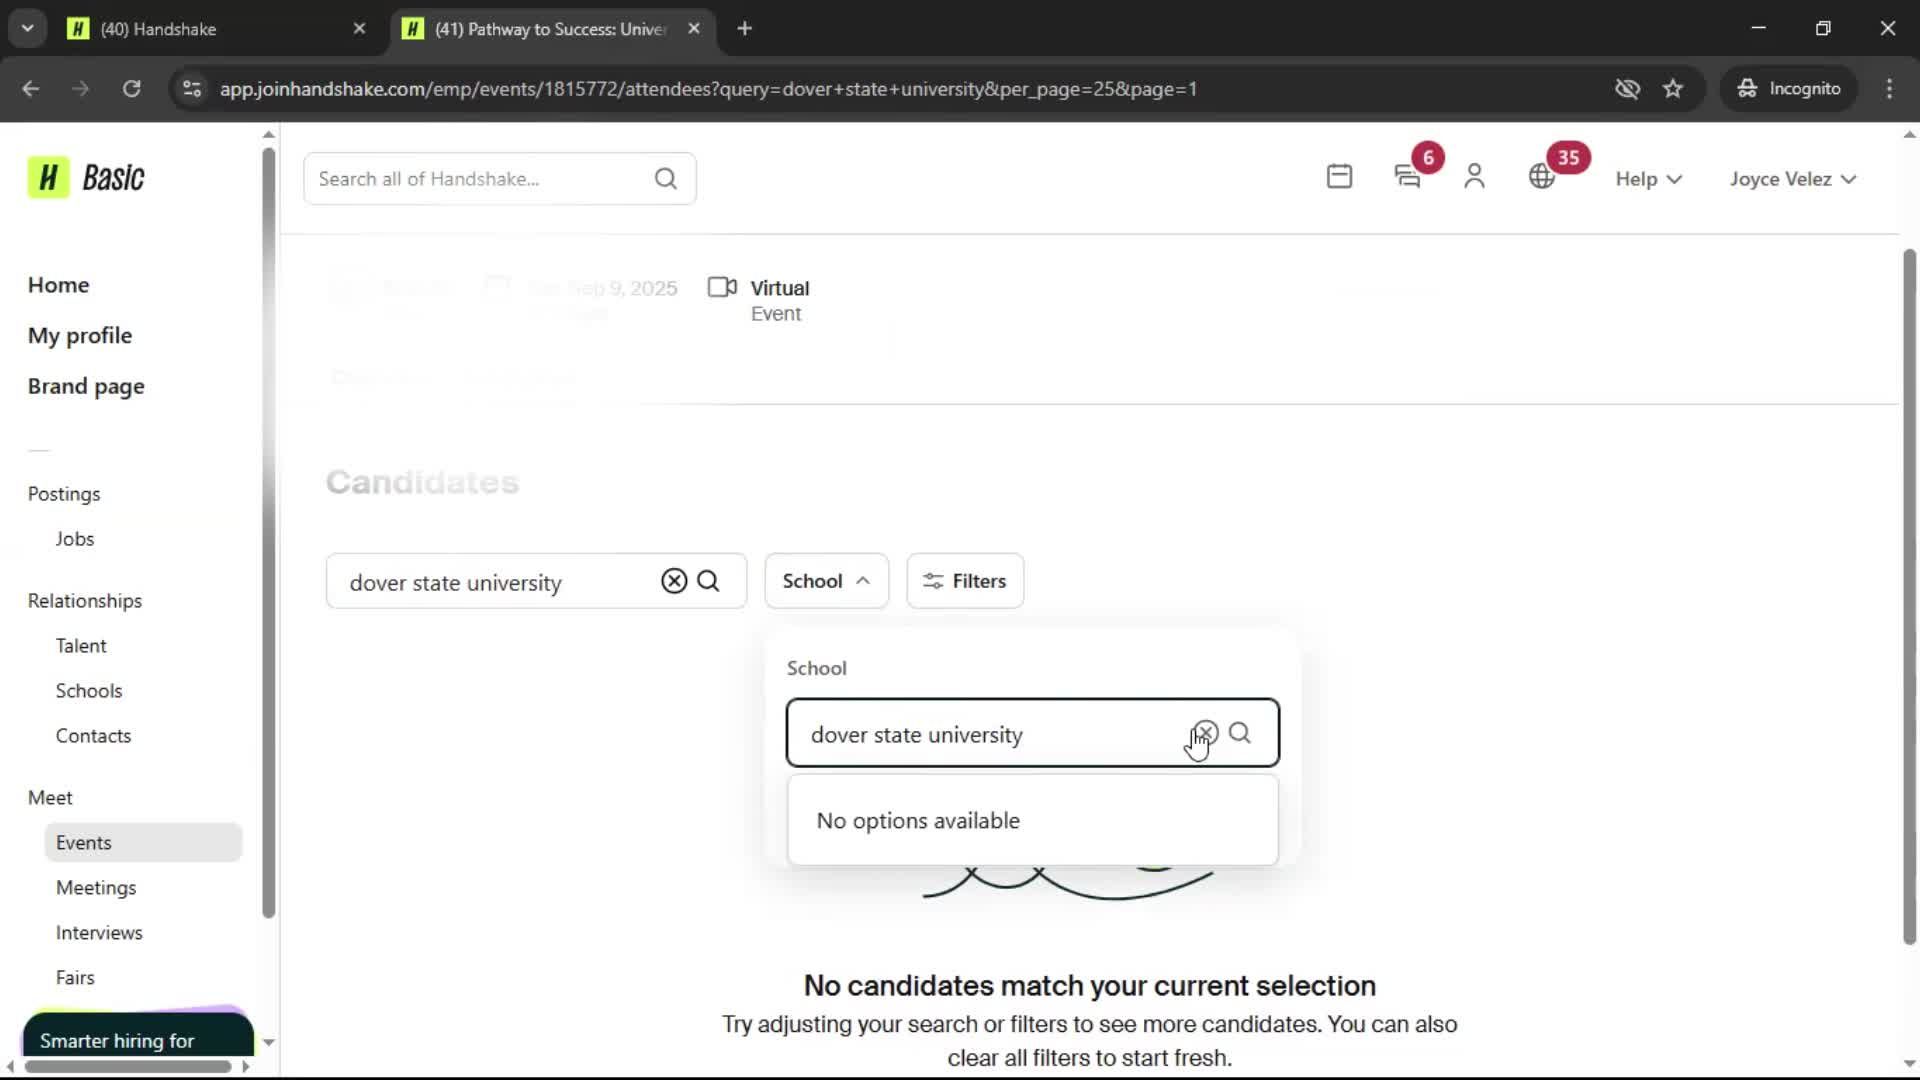Open Jobs under Postings

tap(75, 539)
